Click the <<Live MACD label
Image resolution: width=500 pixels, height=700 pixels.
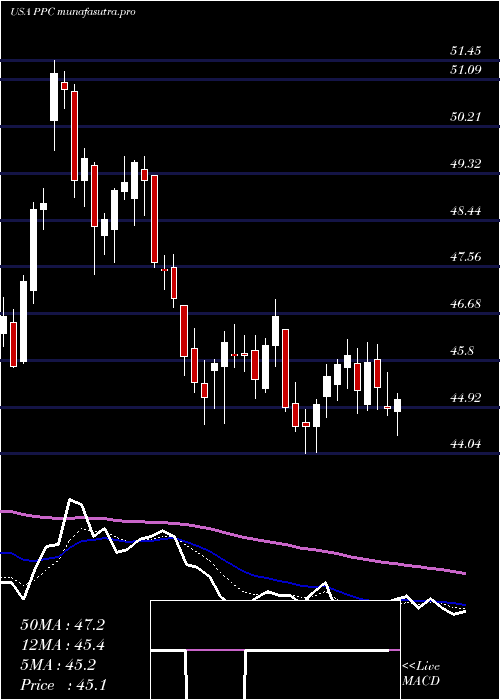click(x=421, y=674)
